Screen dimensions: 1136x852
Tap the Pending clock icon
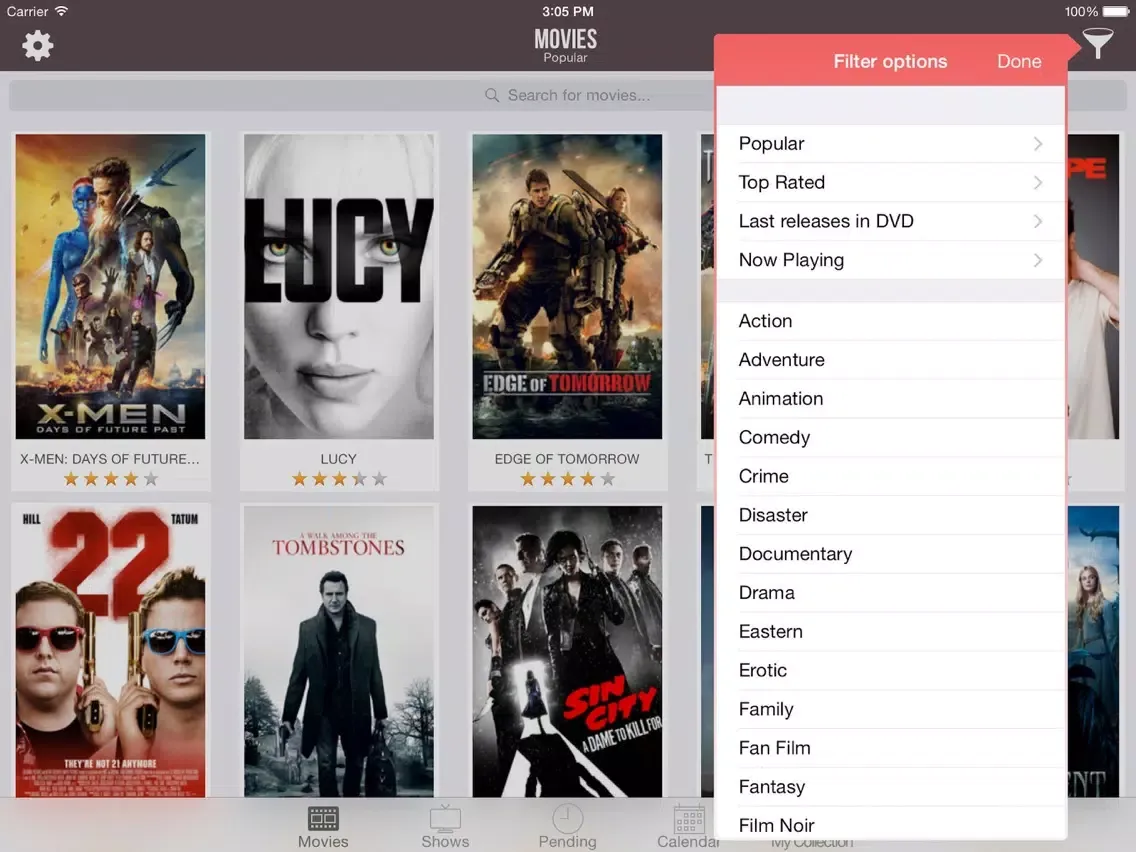(567, 819)
